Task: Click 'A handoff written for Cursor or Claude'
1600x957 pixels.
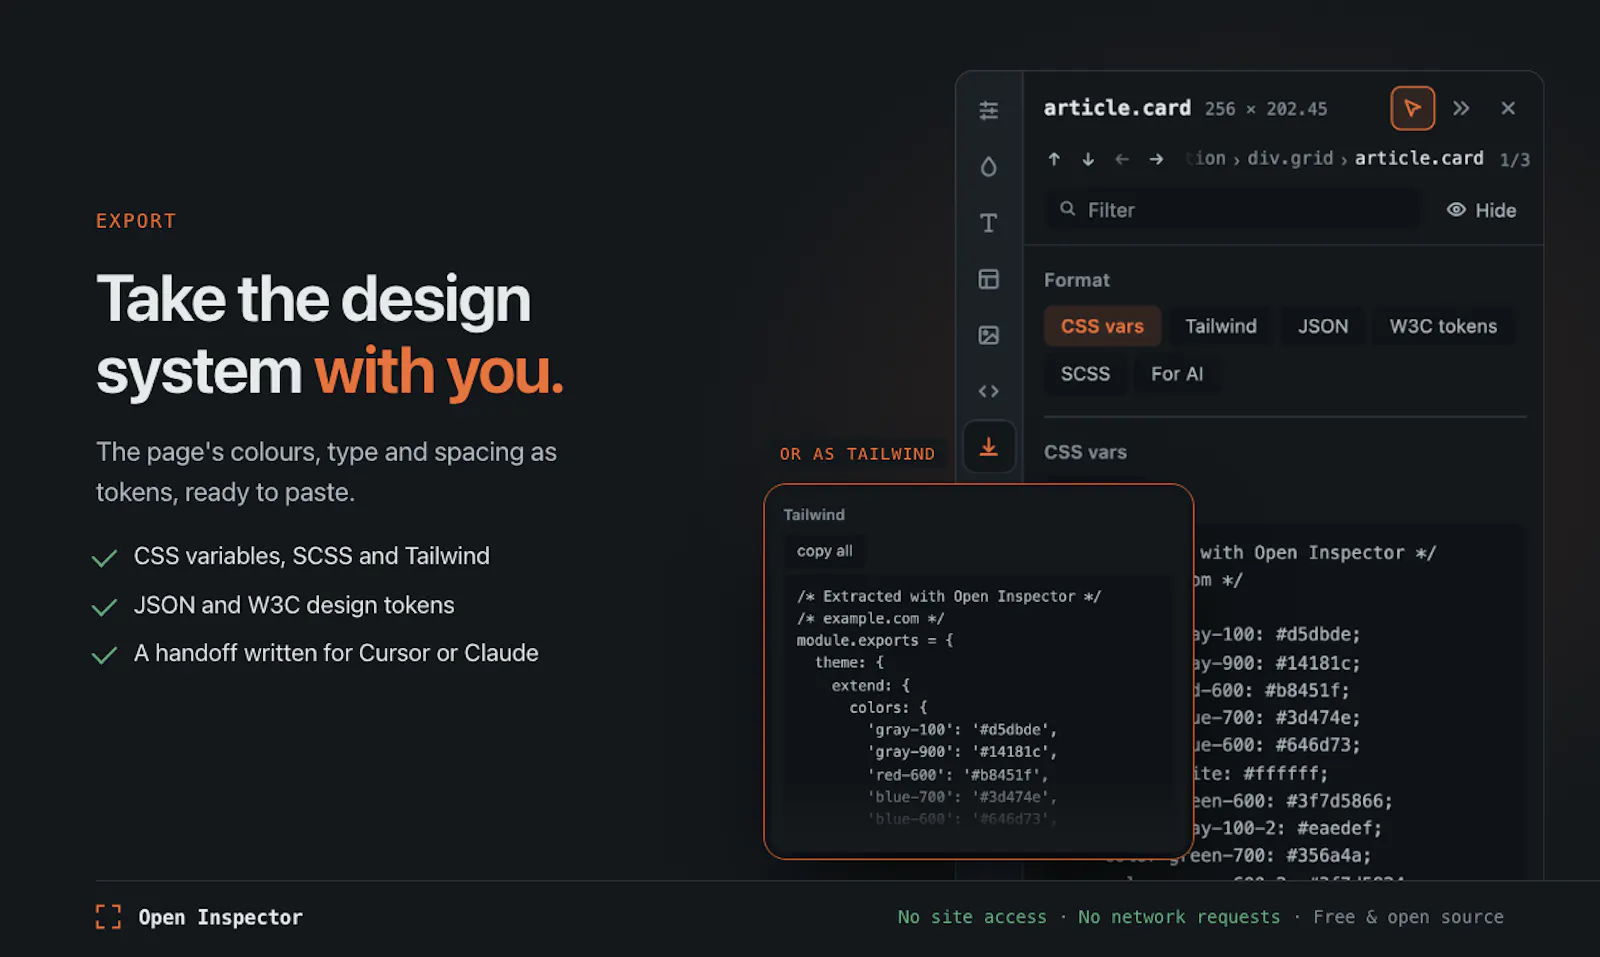Action: click(336, 653)
